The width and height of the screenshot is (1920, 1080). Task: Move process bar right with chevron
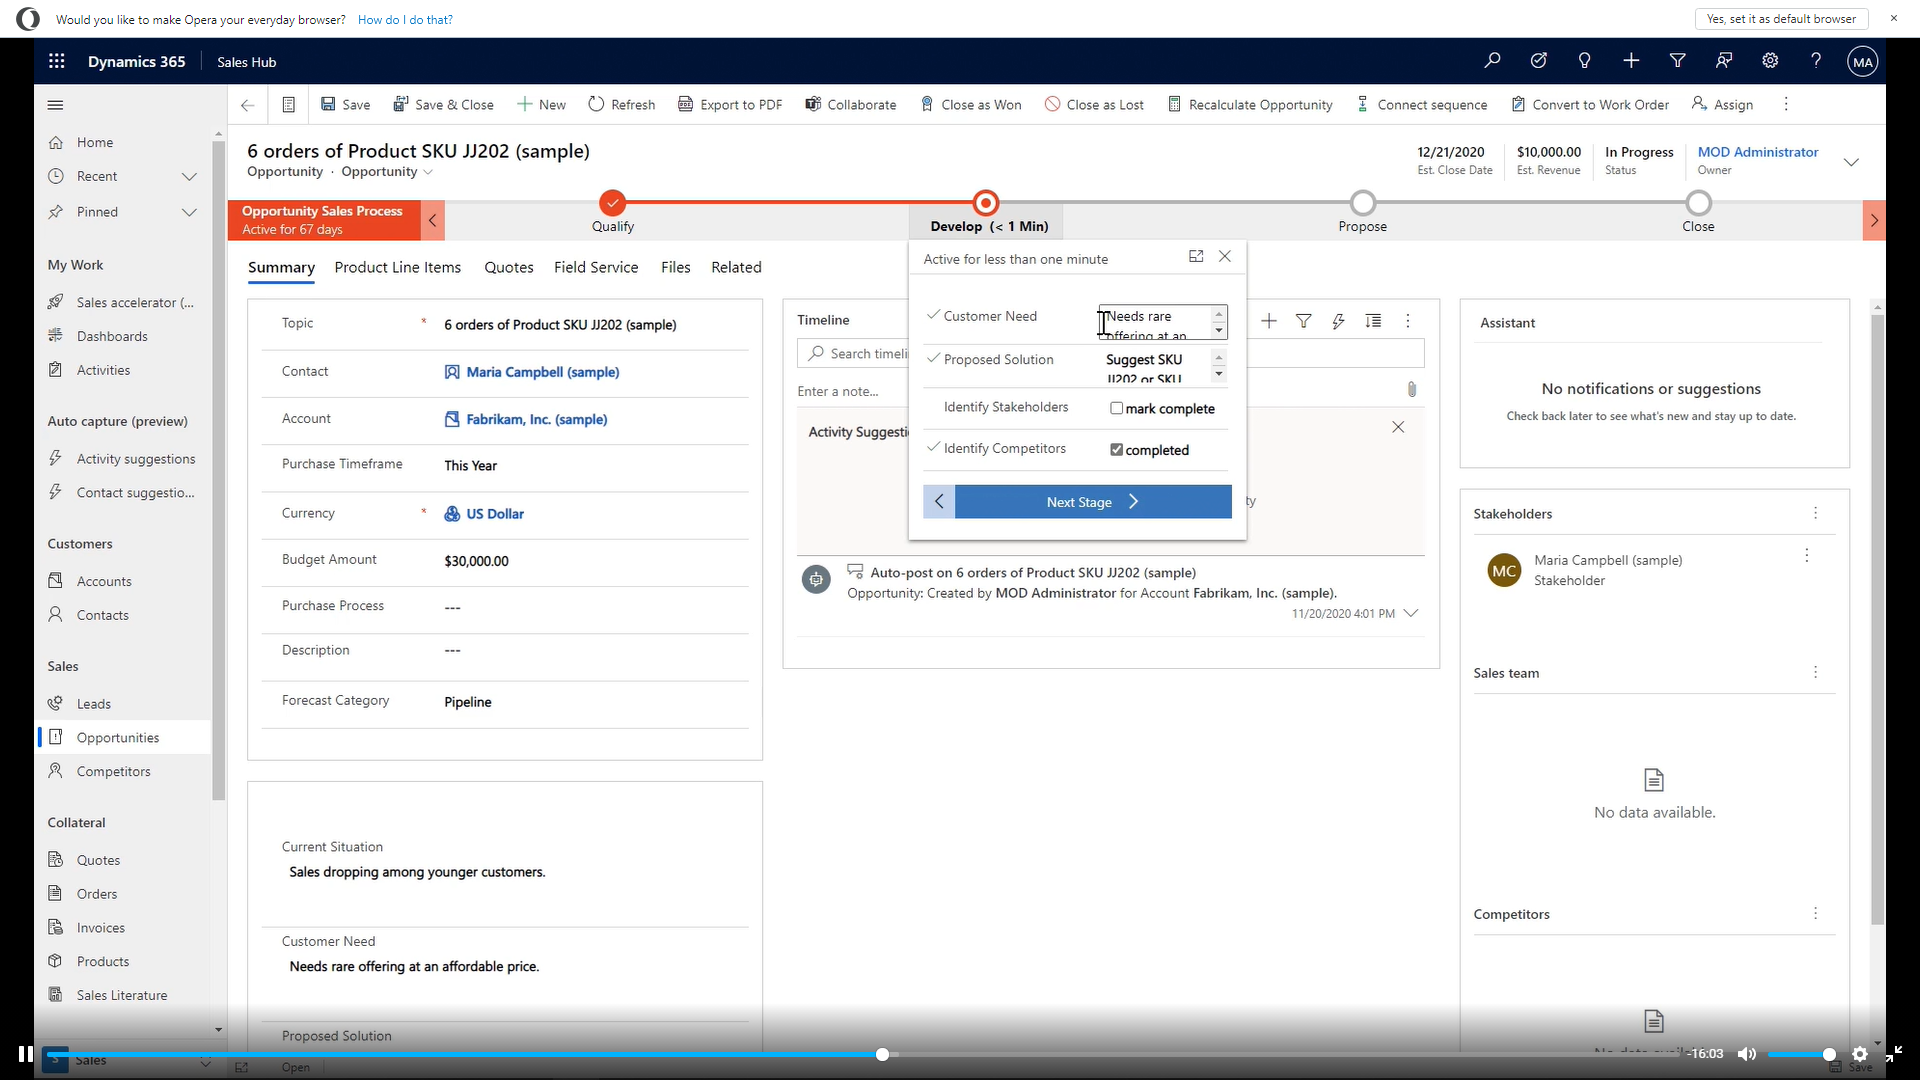tap(1874, 221)
